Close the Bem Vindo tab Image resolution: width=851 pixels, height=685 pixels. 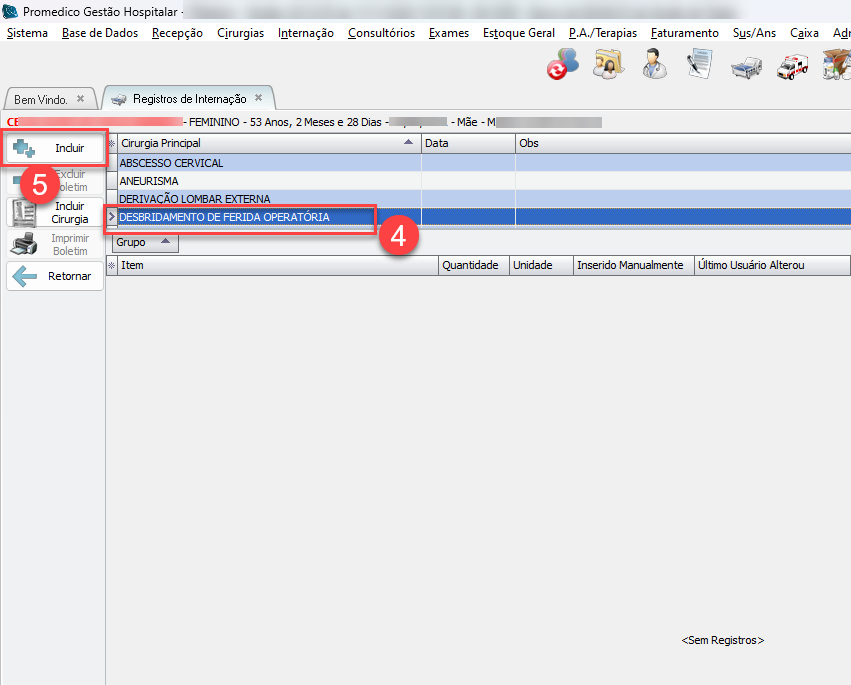[81, 99]
